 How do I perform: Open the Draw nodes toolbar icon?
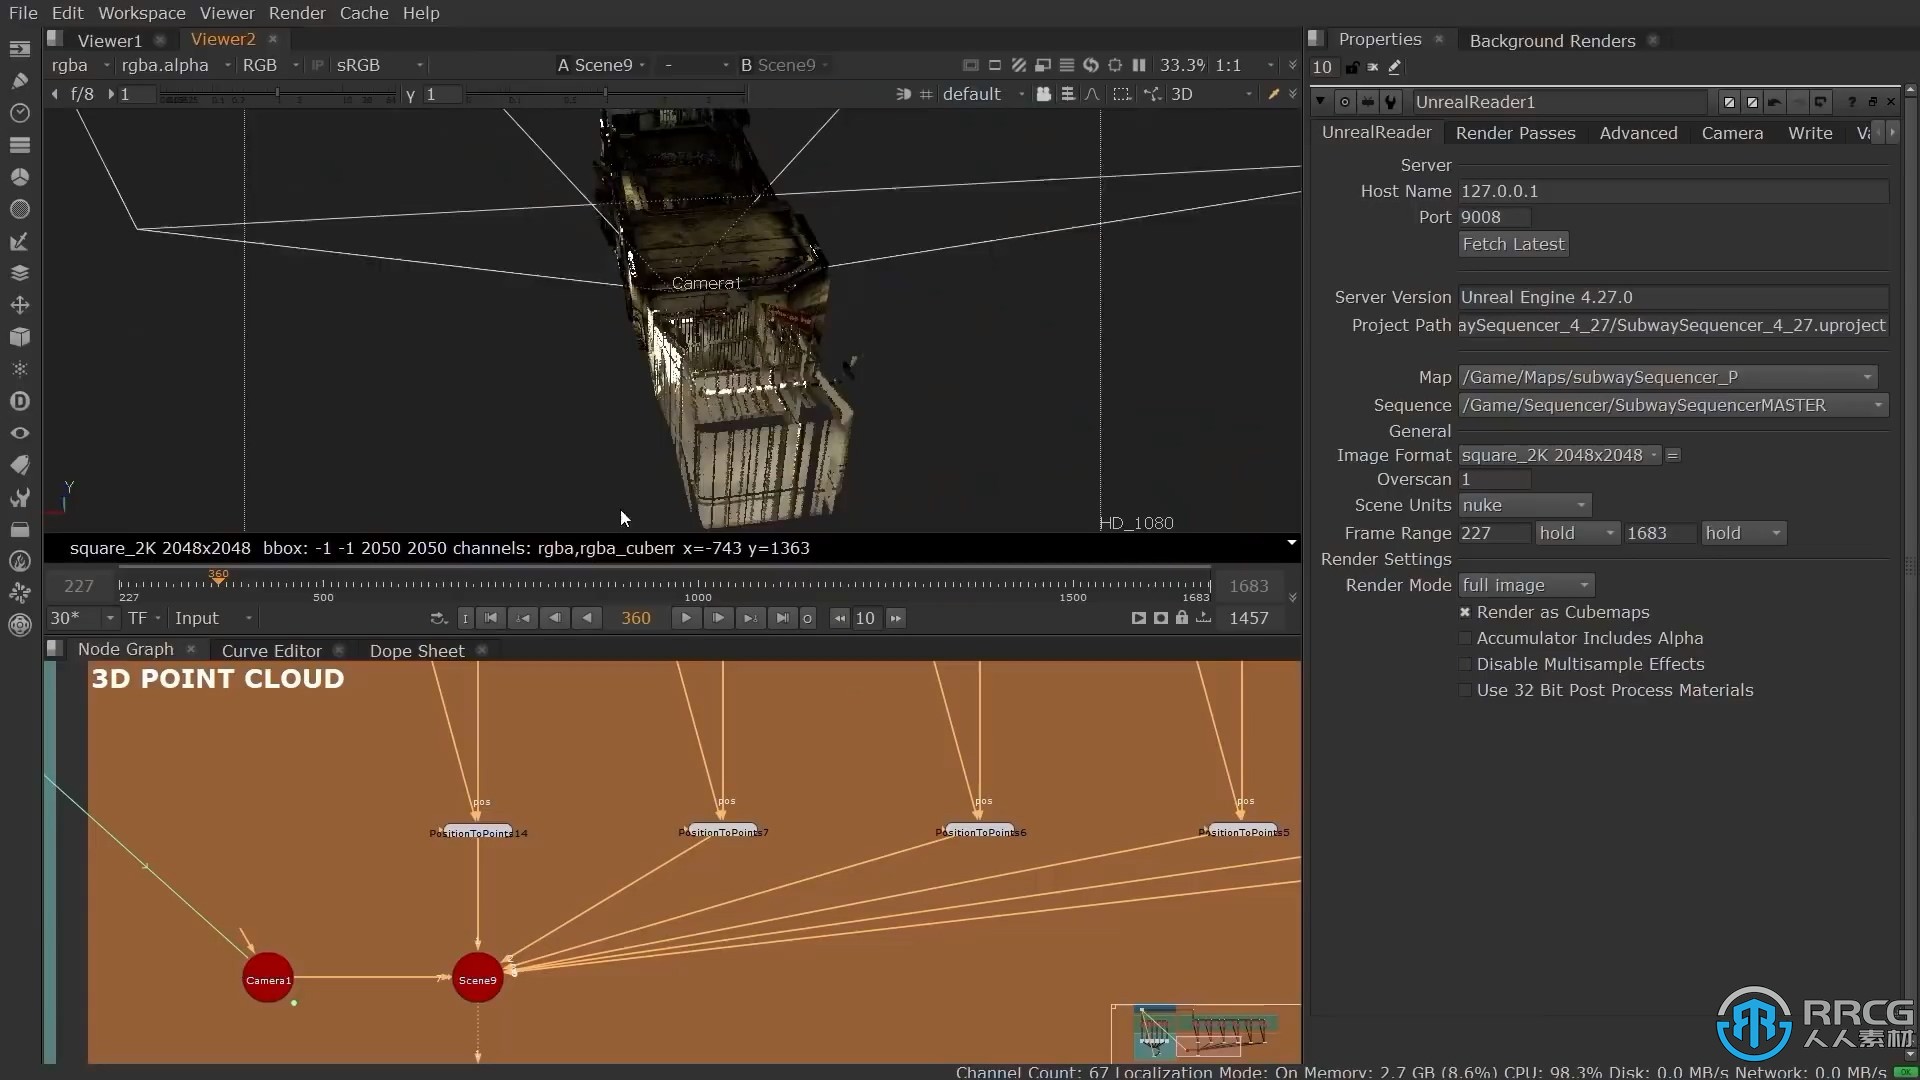point(19,80)
